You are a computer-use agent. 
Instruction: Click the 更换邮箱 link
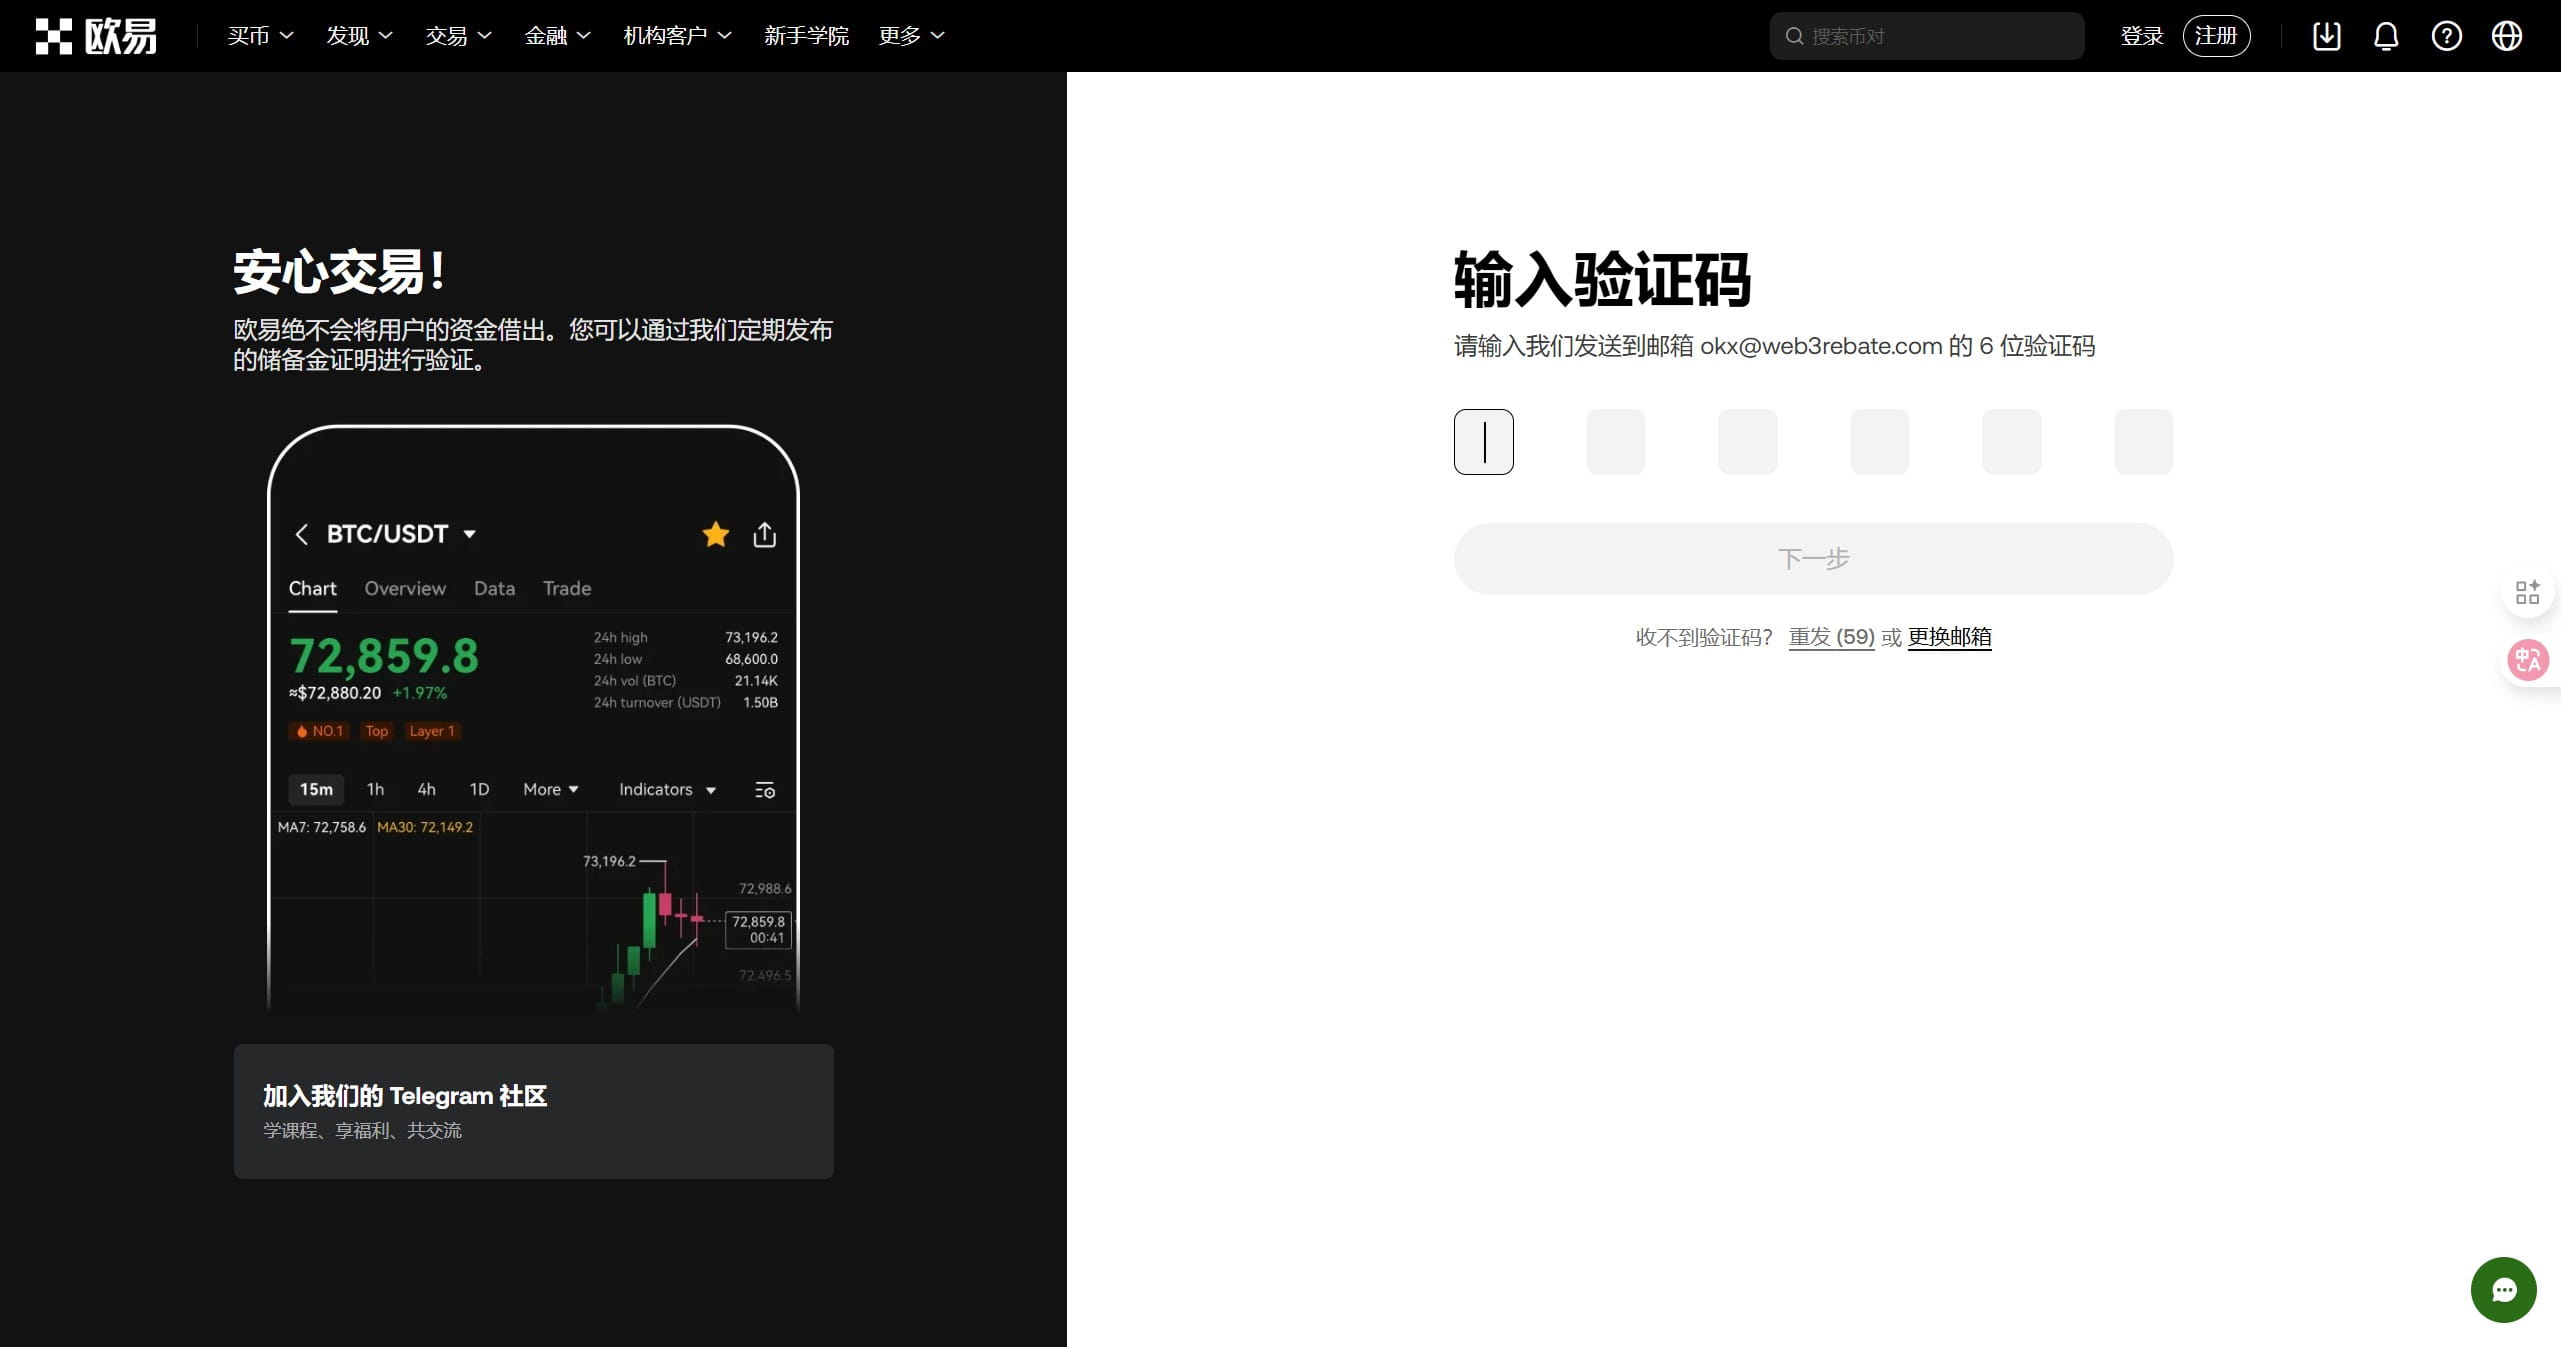click(x=1948, y=637)
